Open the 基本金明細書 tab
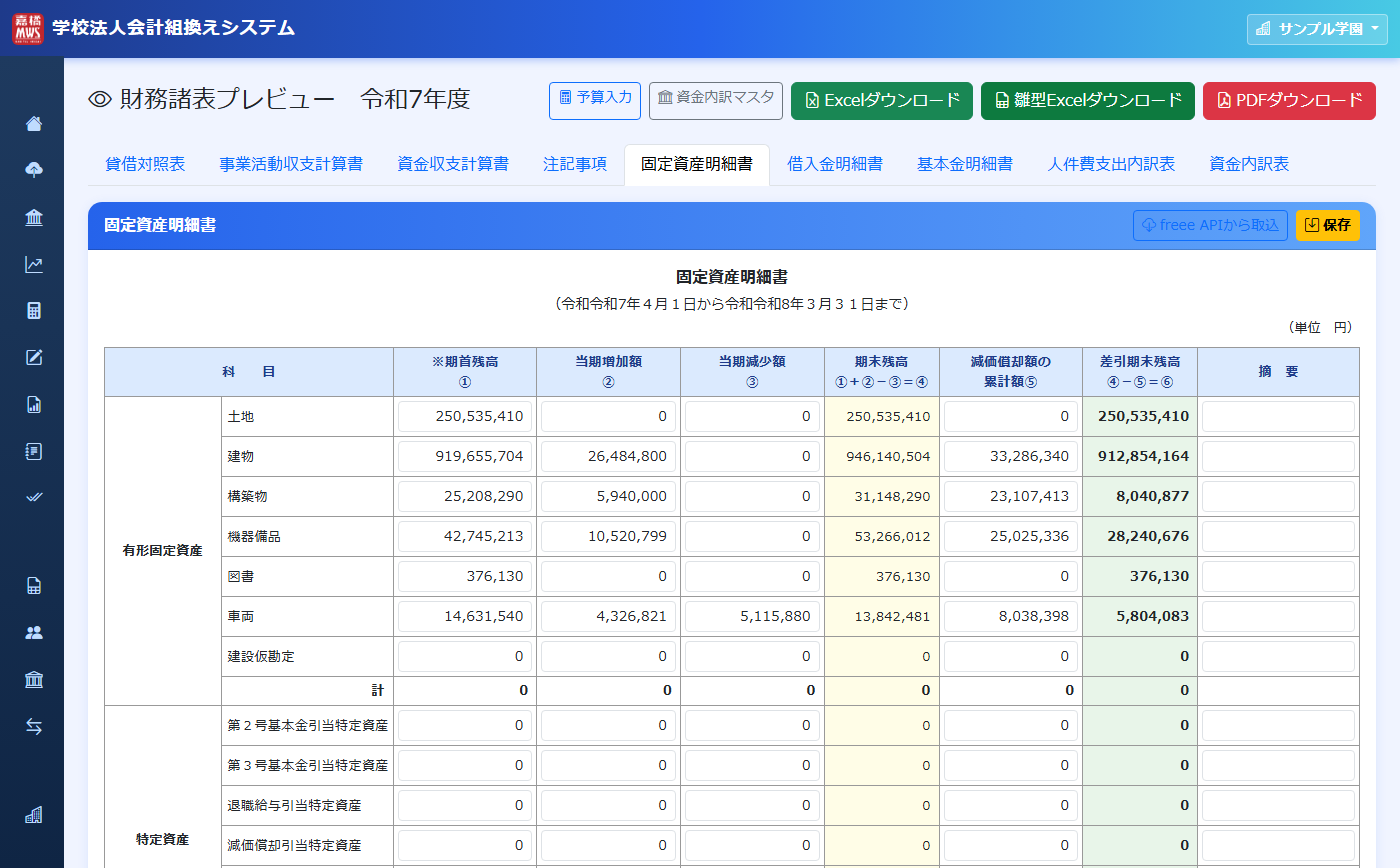This screenshot has width=1400, height=868. tap(965, 165)
